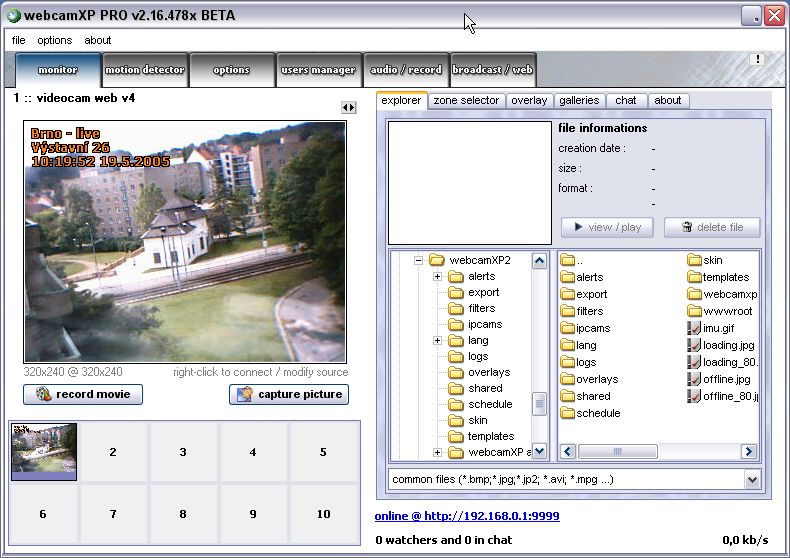This screenshot has height=558, width=790.
Task: Select the offline.jpg file
Action: pyautogui.click(x=719, y=379)
